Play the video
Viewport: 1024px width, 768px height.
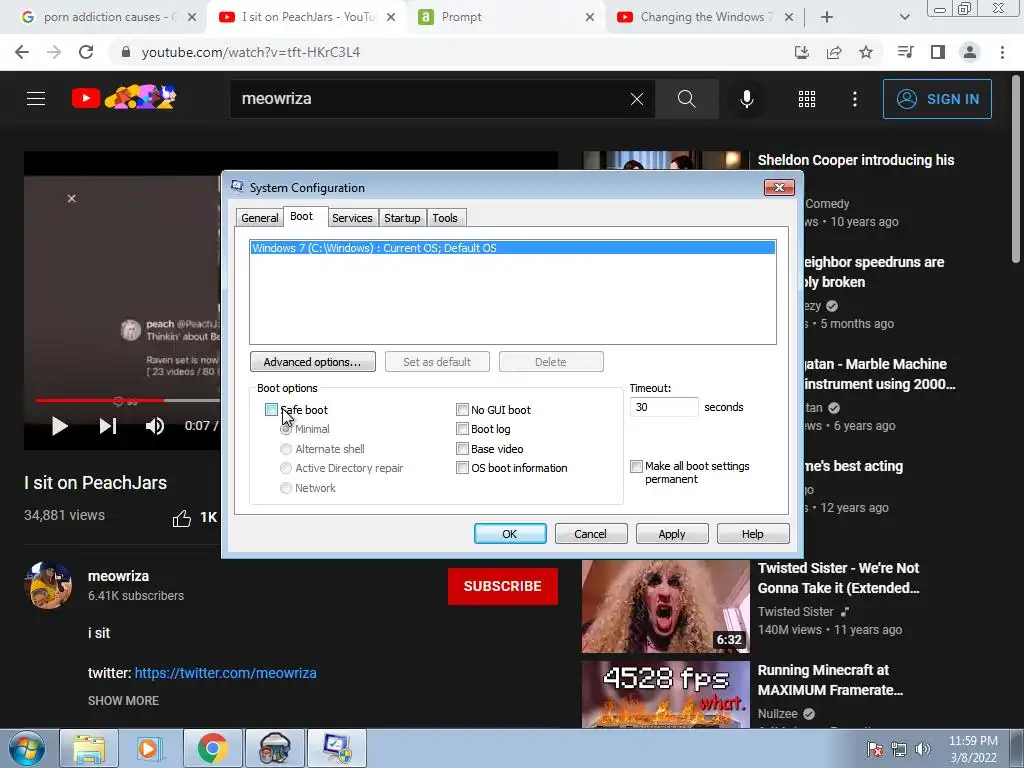coord(59,426)
